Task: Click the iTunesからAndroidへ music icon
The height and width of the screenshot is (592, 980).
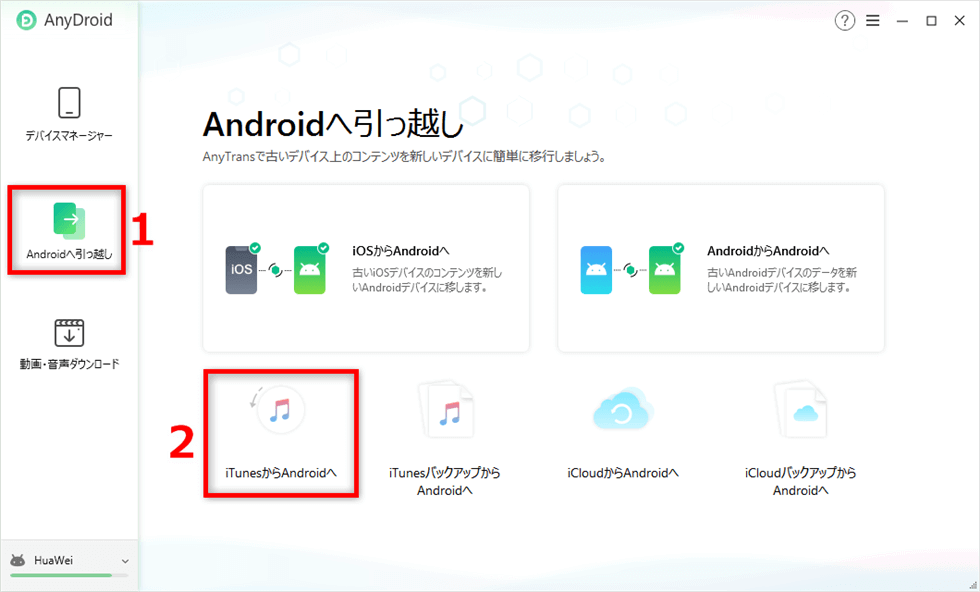Action: click(x=279, y=409)
